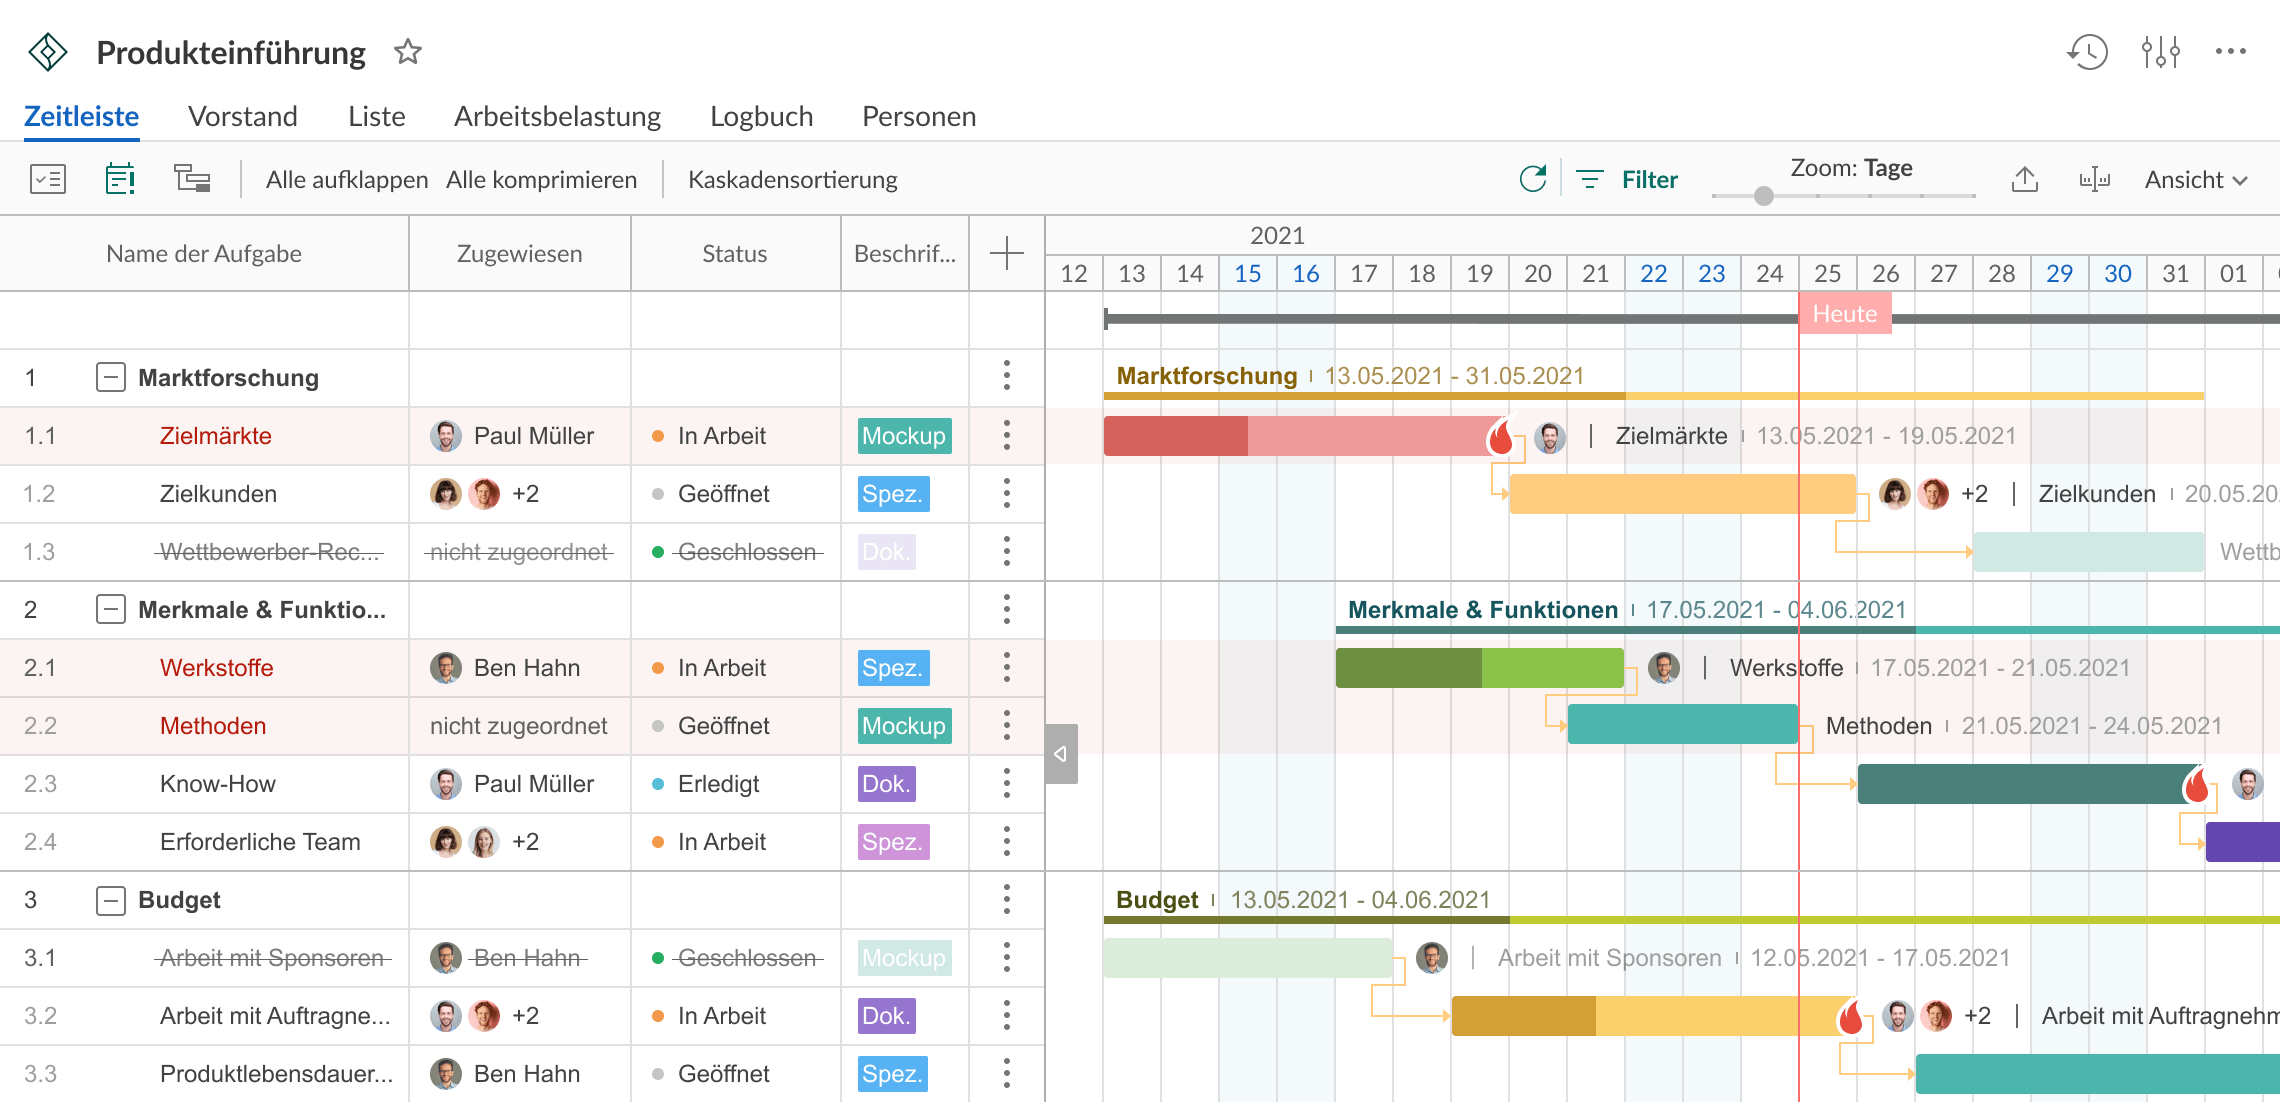Click the flame icon on the Zielmärkte bar
2280x1102 pixels.
click(x=1503, y=436)
